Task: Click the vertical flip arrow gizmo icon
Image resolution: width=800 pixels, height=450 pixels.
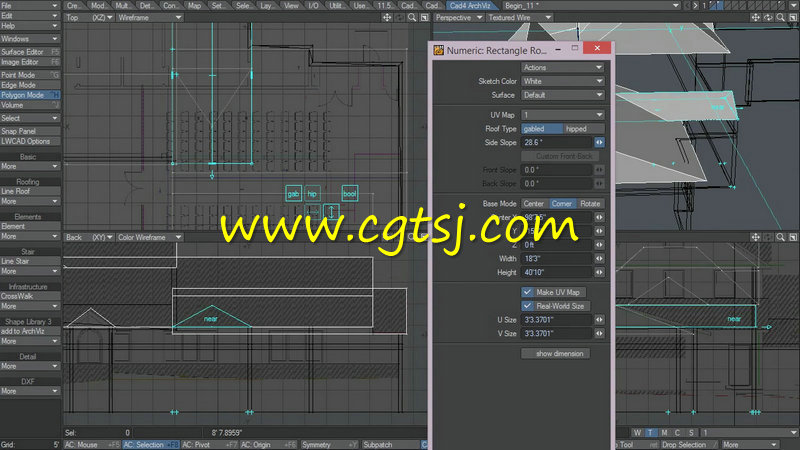Action: tap(331, 212)
